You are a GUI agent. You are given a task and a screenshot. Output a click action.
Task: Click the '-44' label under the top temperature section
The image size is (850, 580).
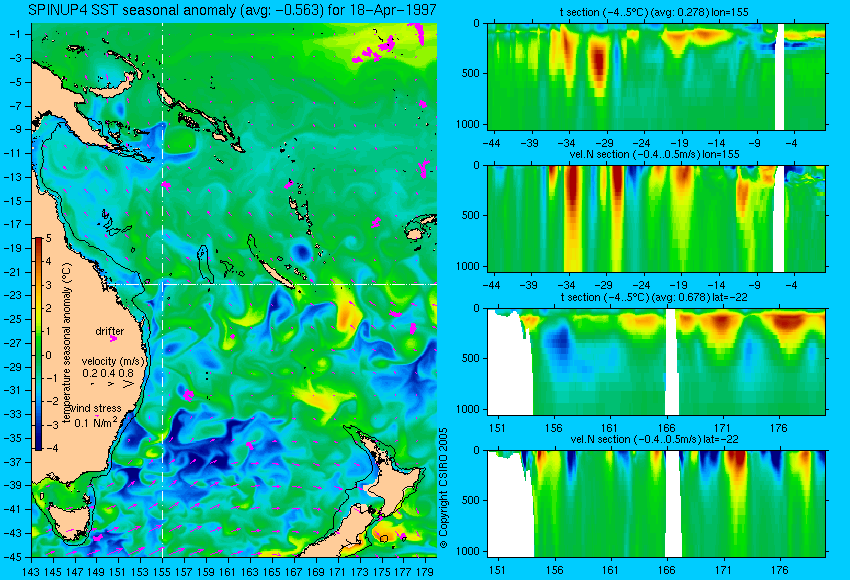pyautogui.click(x=491, y=143)
